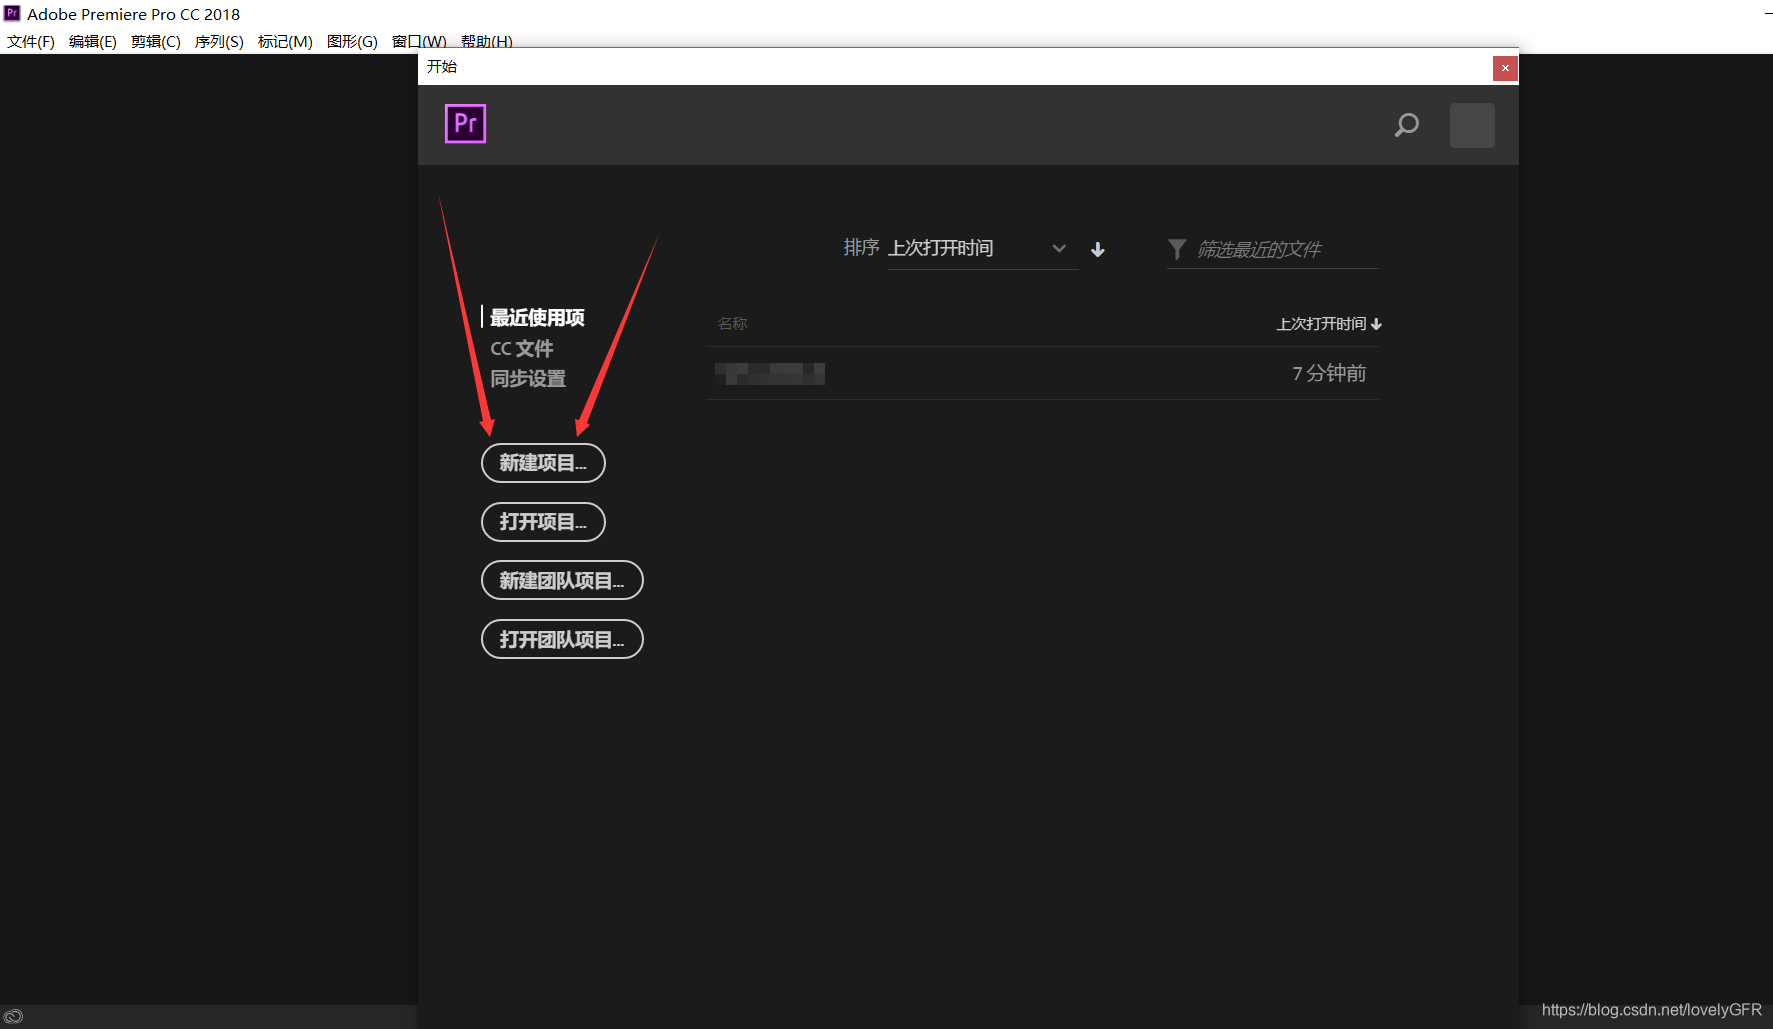Open the 上次打开时间 sort dropdown
The image size is (1773, 1029).
[982, 248]
